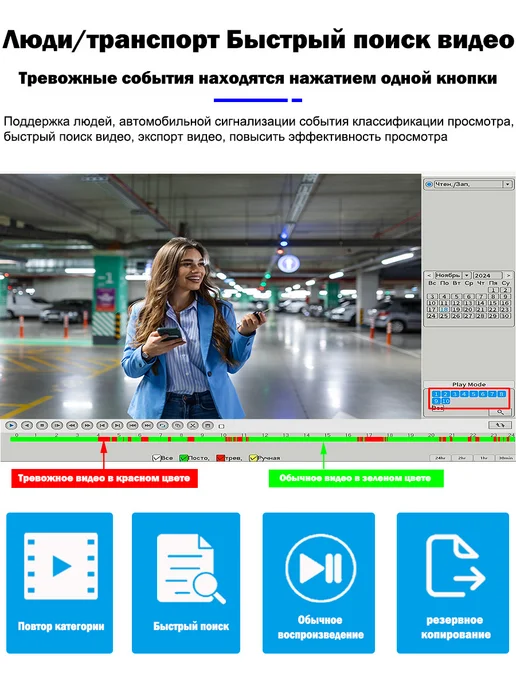Image resolution: width=516 pixels, height=688 pixels.
Task: Set timeline zoom to 30min
Action: 505,458
